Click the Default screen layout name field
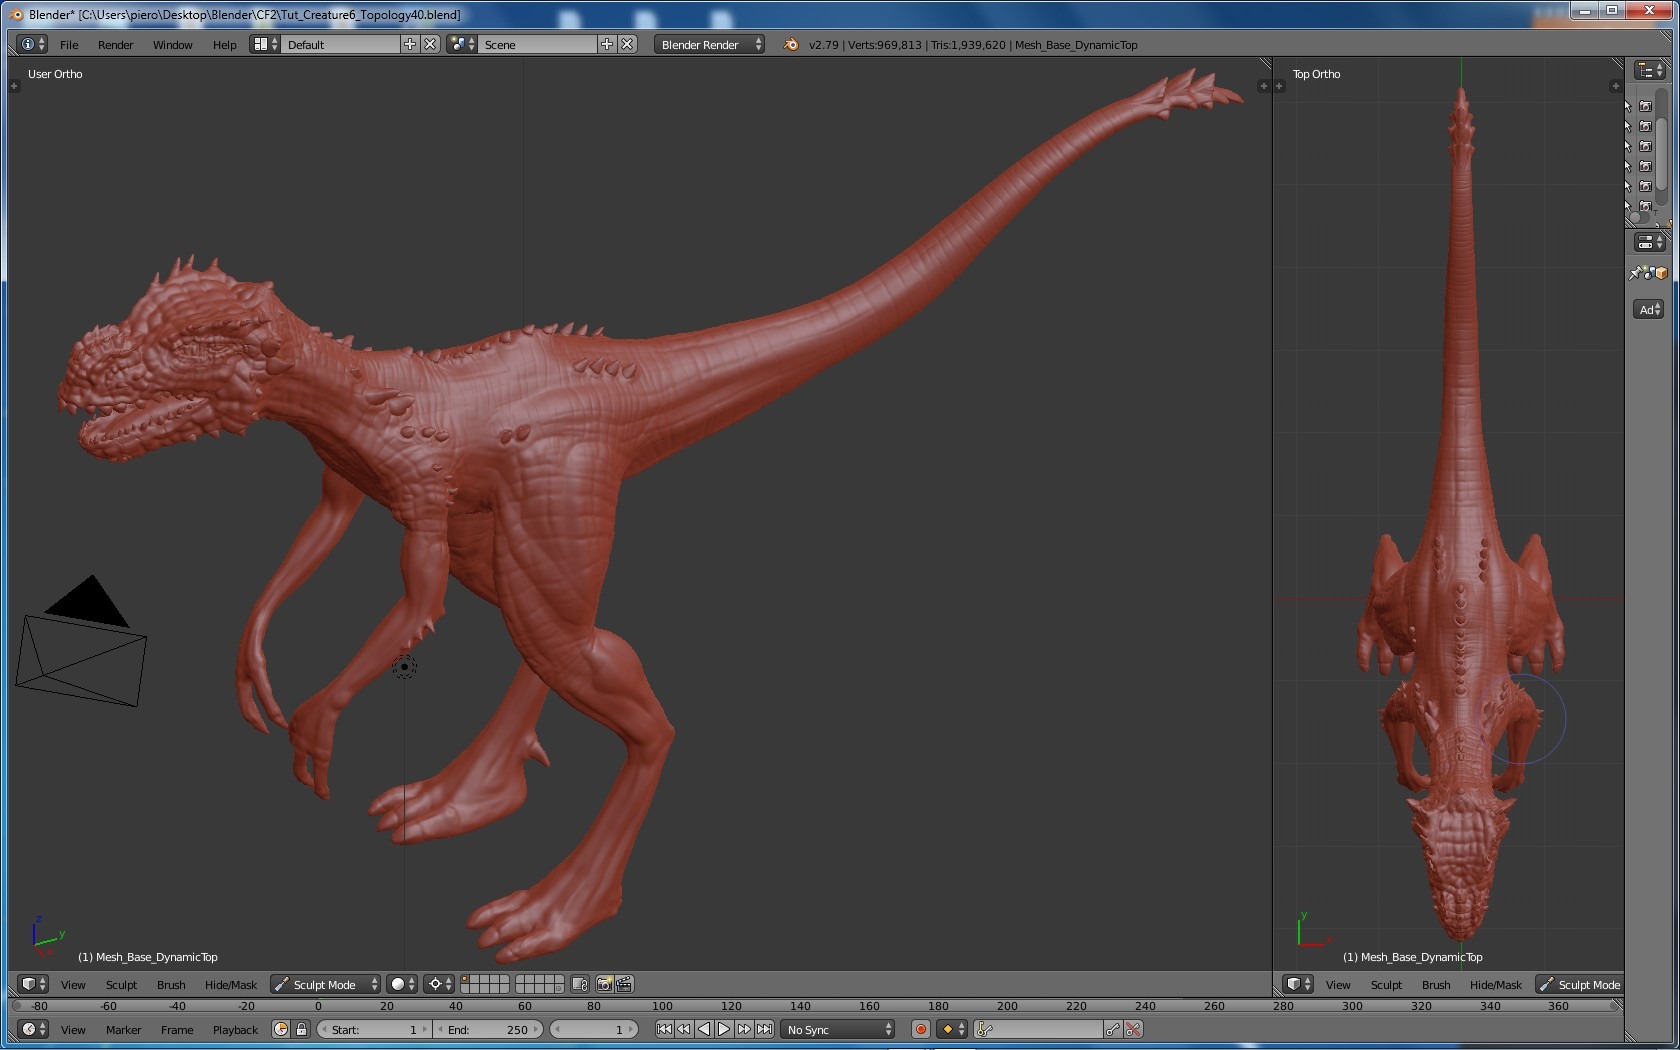The image size is (1680, 1050). click(340, 44)
